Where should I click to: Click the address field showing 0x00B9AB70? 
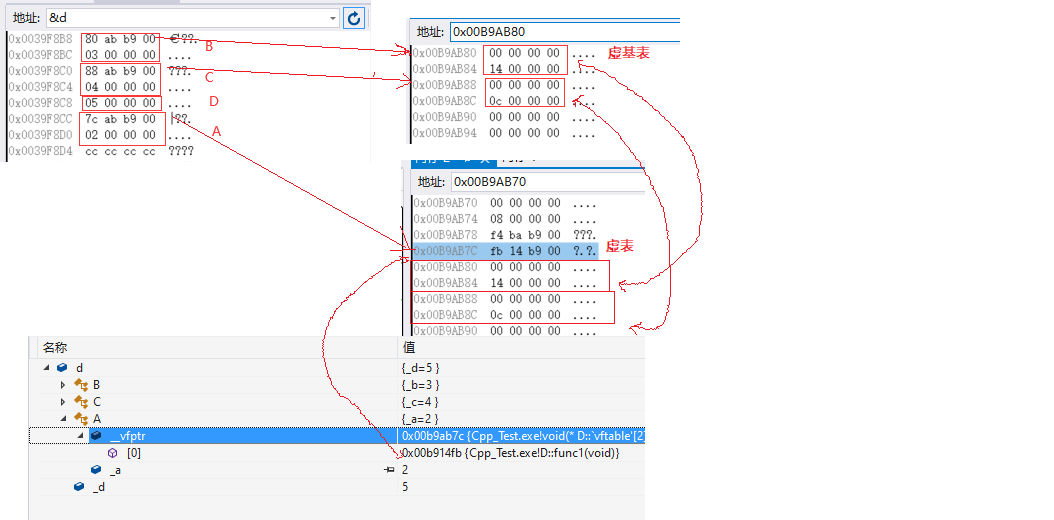tap(545, 181)
